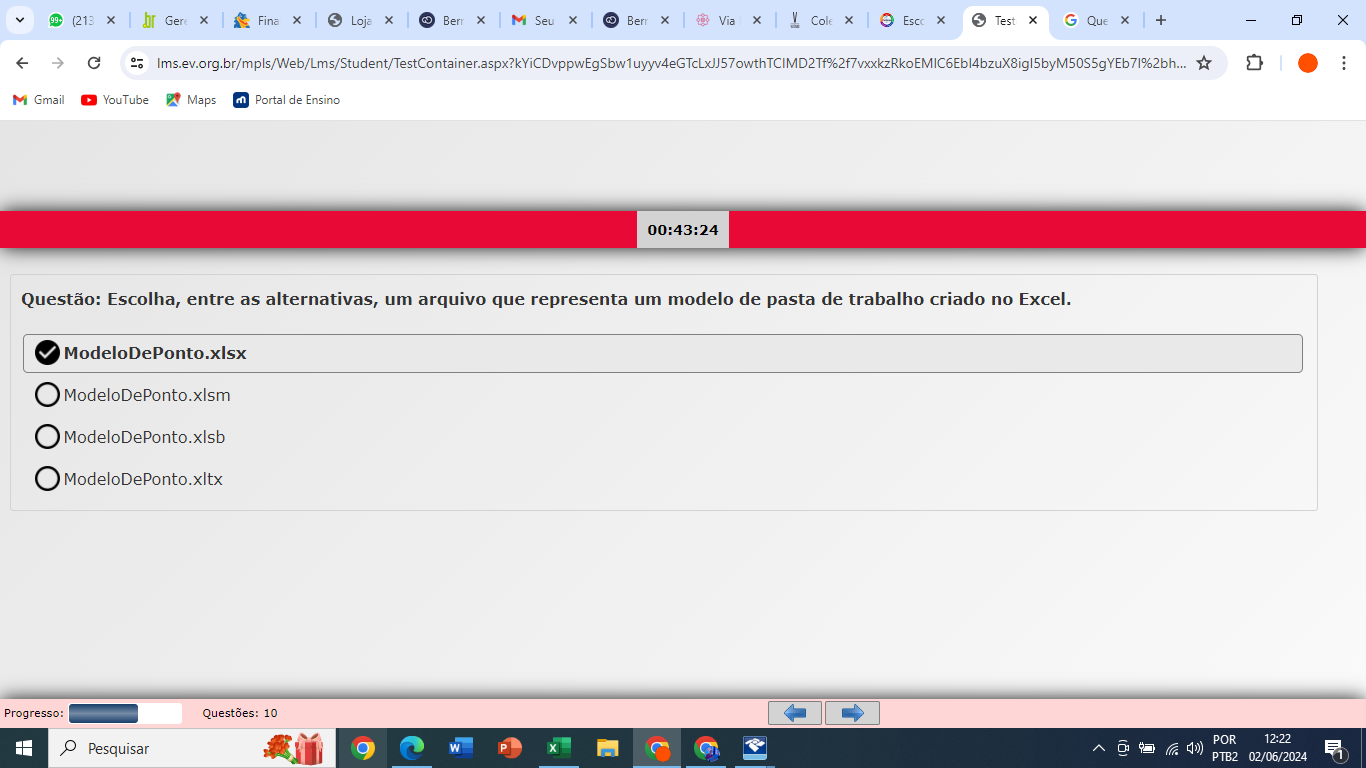
Task: Select the ModeloDePonto.xlsx answer
Action: (x=47, y=353)
